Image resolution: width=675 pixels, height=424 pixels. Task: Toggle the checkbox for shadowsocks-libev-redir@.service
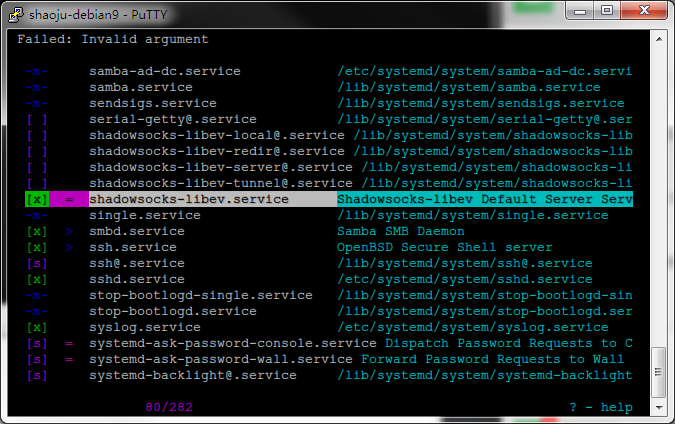click(37, 151)
